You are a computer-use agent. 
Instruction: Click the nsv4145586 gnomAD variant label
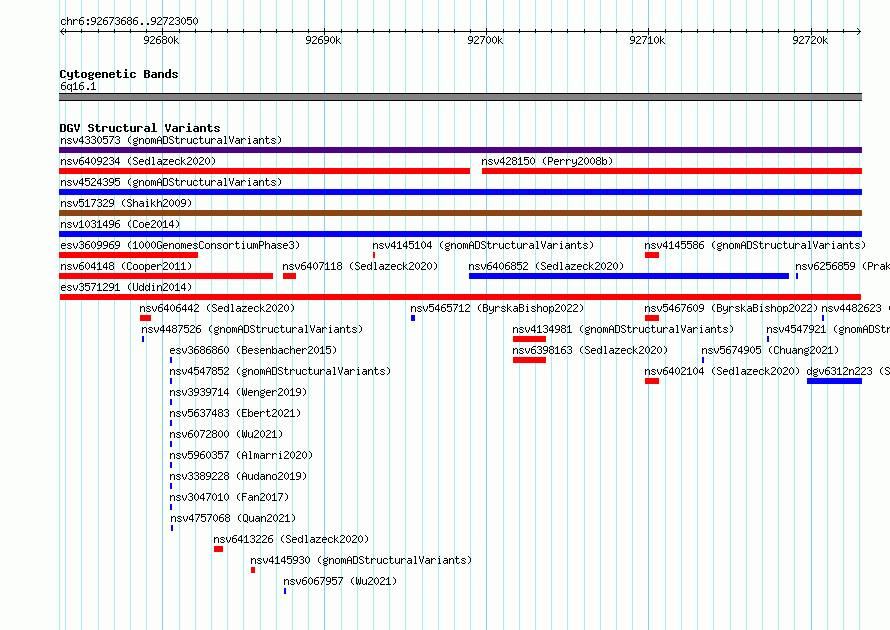[755, 245]
